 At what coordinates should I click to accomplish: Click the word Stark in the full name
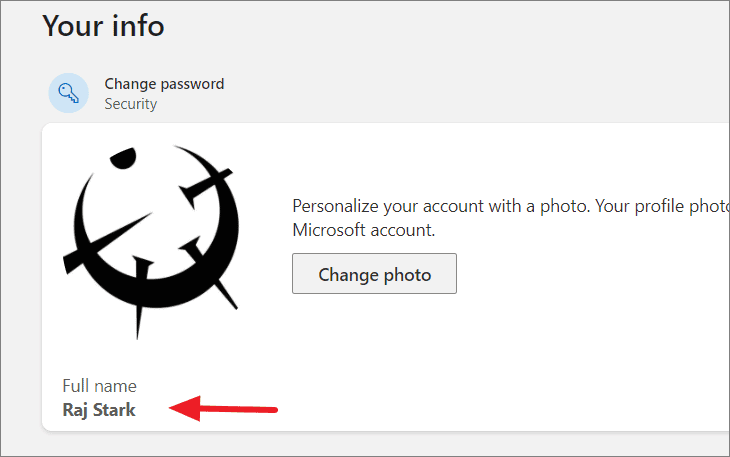coord(114,410)
